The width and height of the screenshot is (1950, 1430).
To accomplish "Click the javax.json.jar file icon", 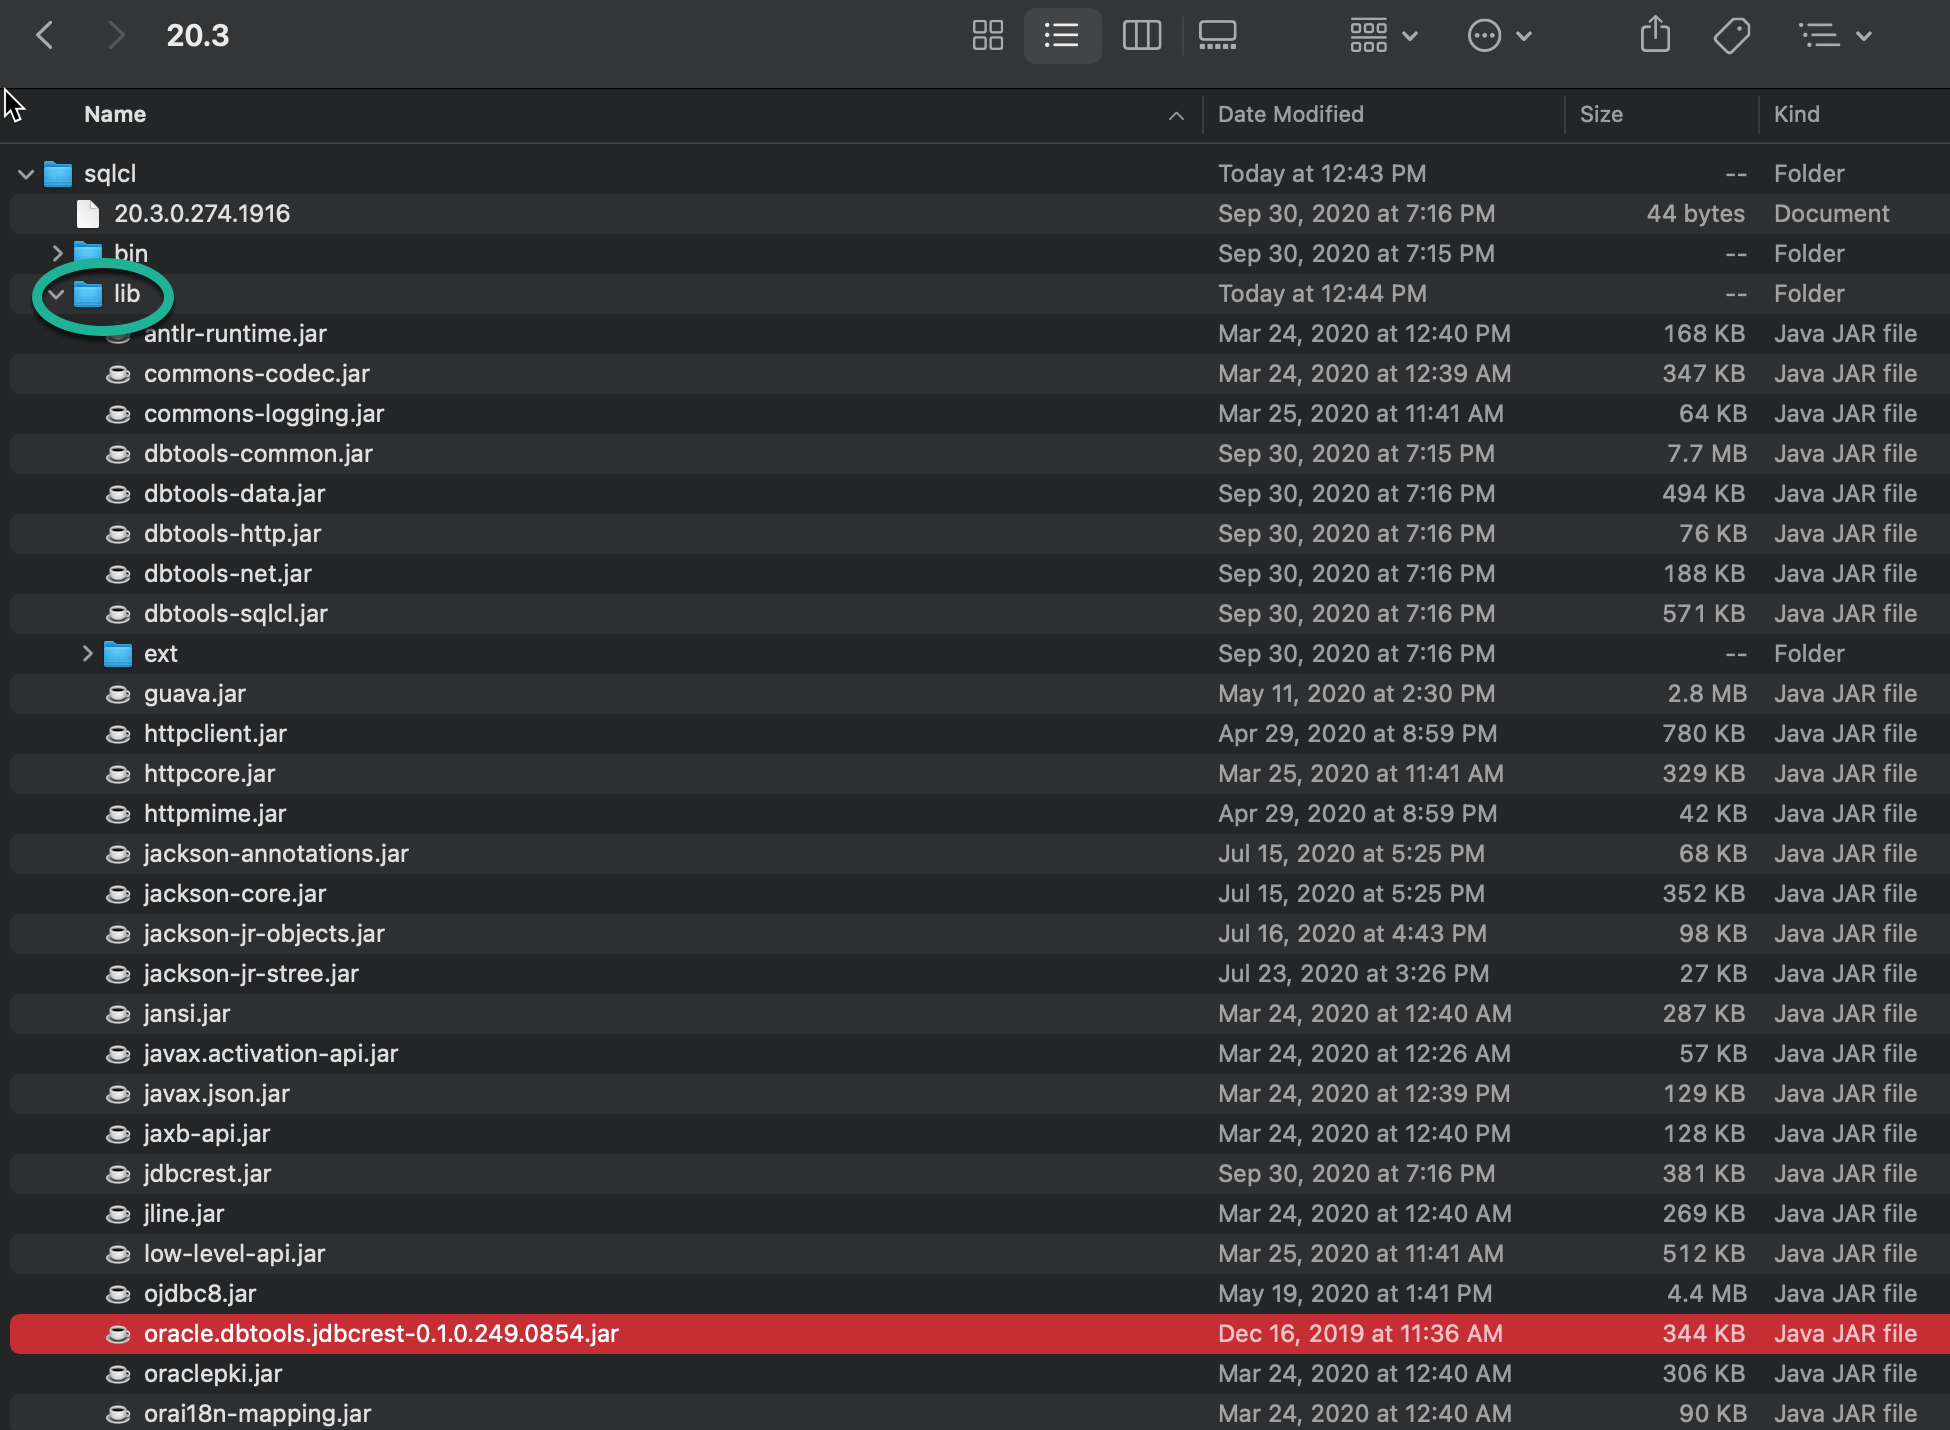I will [x=118, y=1094].
